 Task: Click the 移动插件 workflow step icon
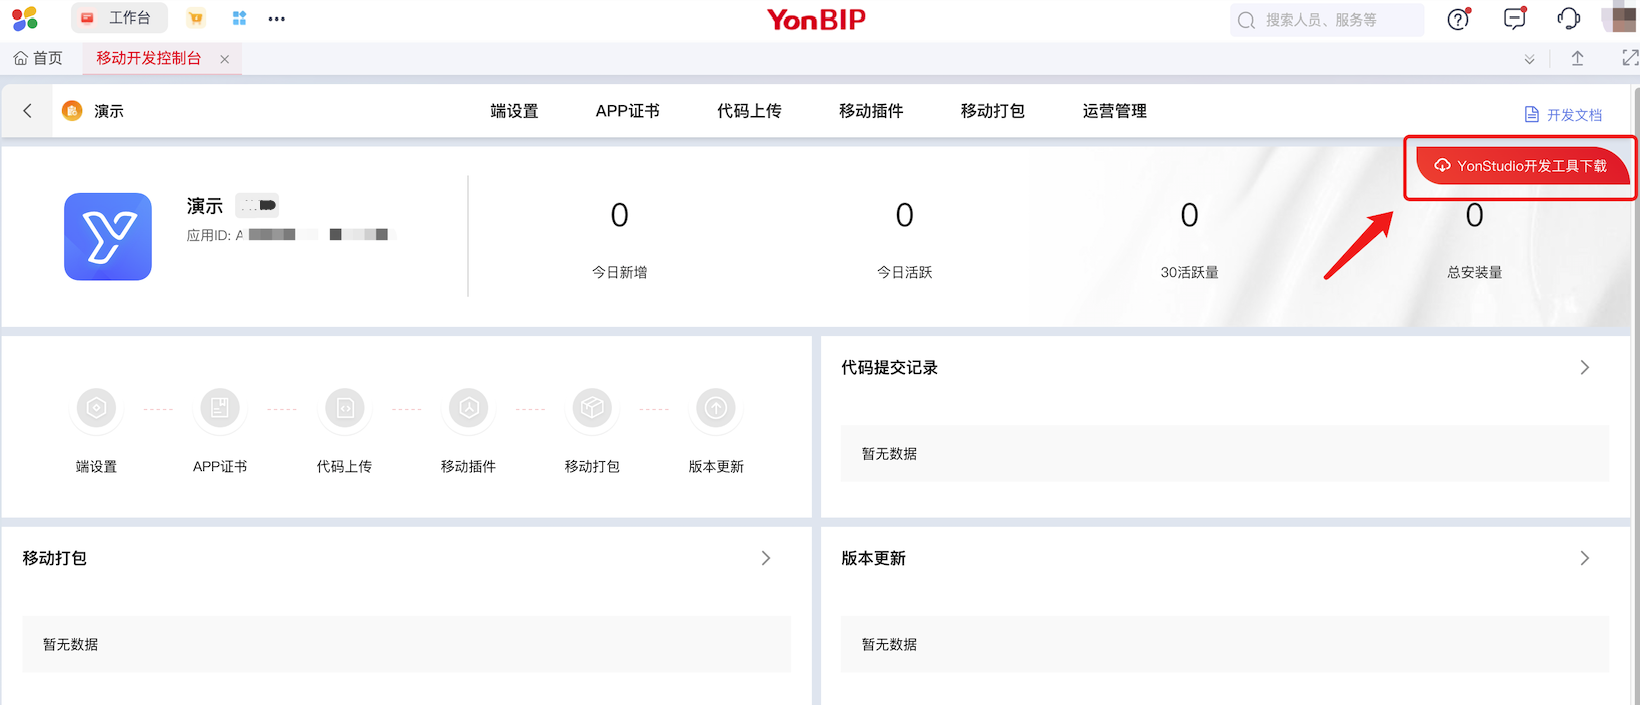(468, 408)
